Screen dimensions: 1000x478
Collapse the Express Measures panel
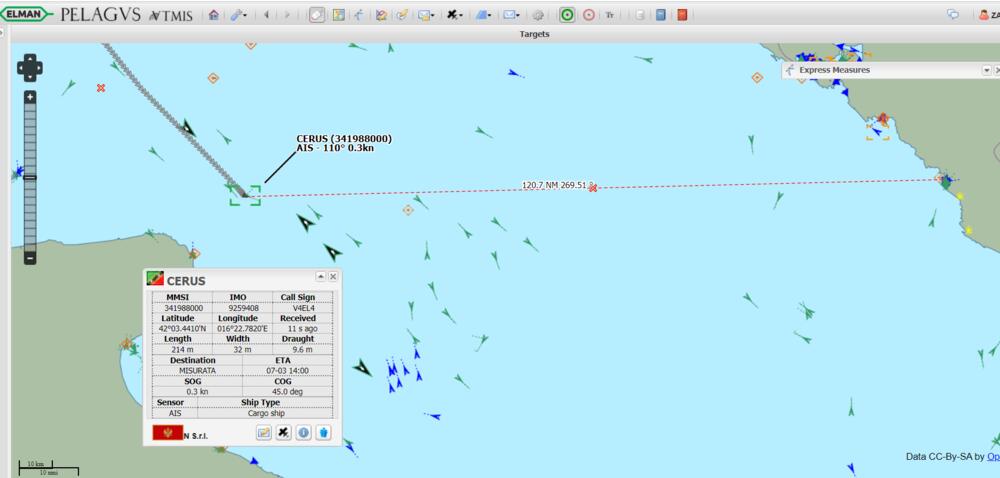[986, 70]
